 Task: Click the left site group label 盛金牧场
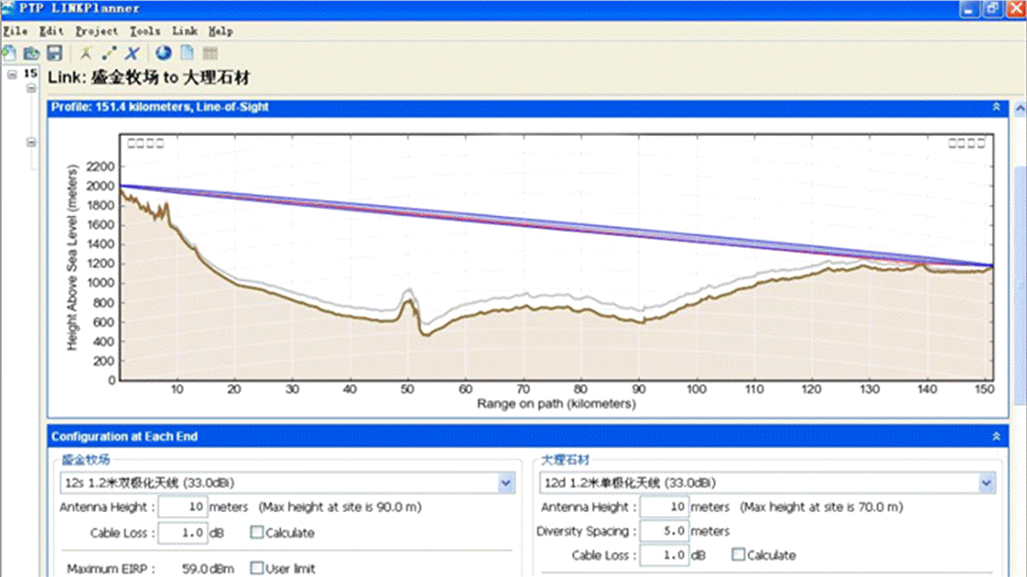(x=86, y=460)
